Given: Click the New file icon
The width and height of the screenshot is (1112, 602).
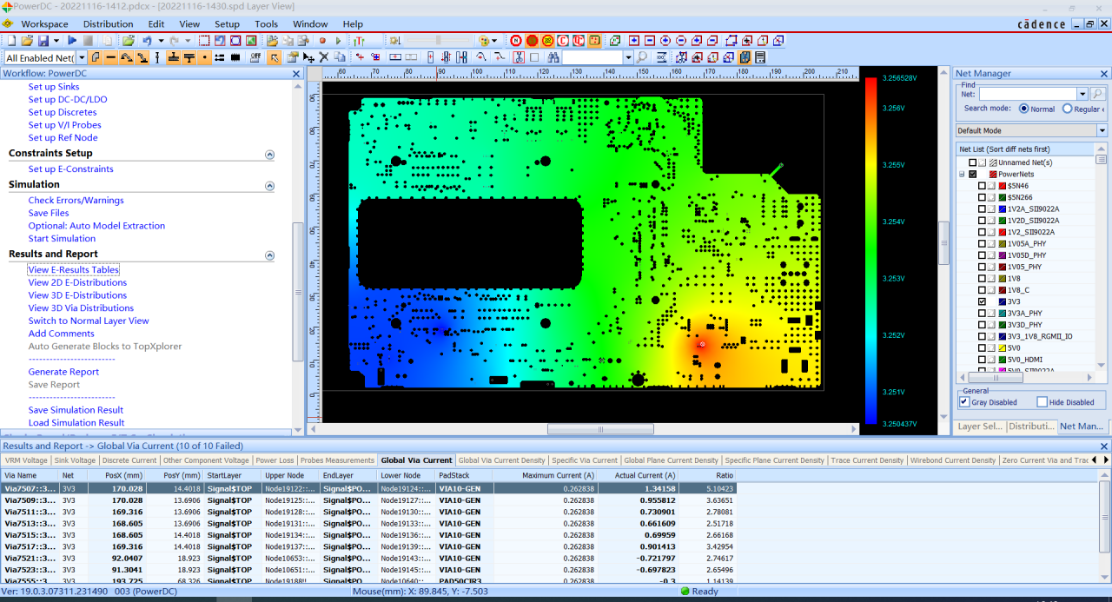Looking at the screenshot, I should (x=12, y=40).
